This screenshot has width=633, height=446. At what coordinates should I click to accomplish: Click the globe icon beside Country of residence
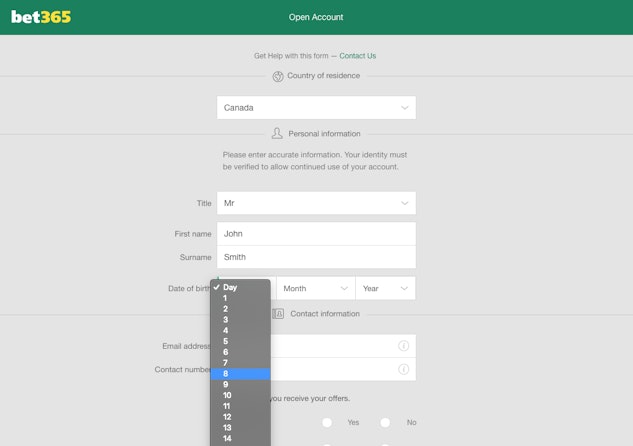tap(277, 76)
